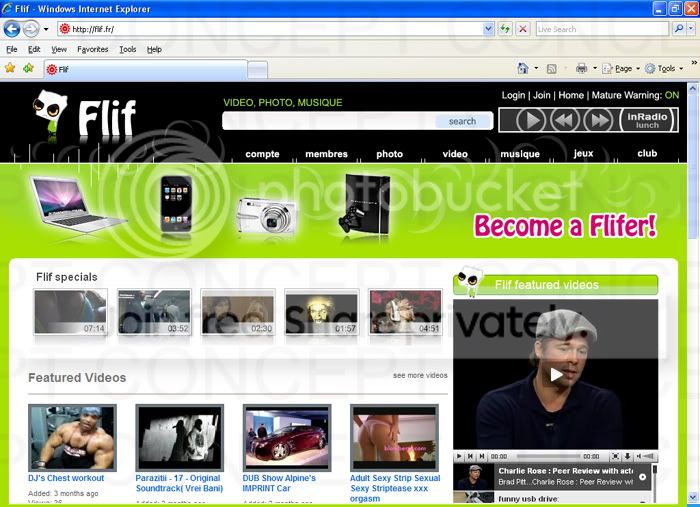
Task: Click the Login link
Action: pos(513,95)
